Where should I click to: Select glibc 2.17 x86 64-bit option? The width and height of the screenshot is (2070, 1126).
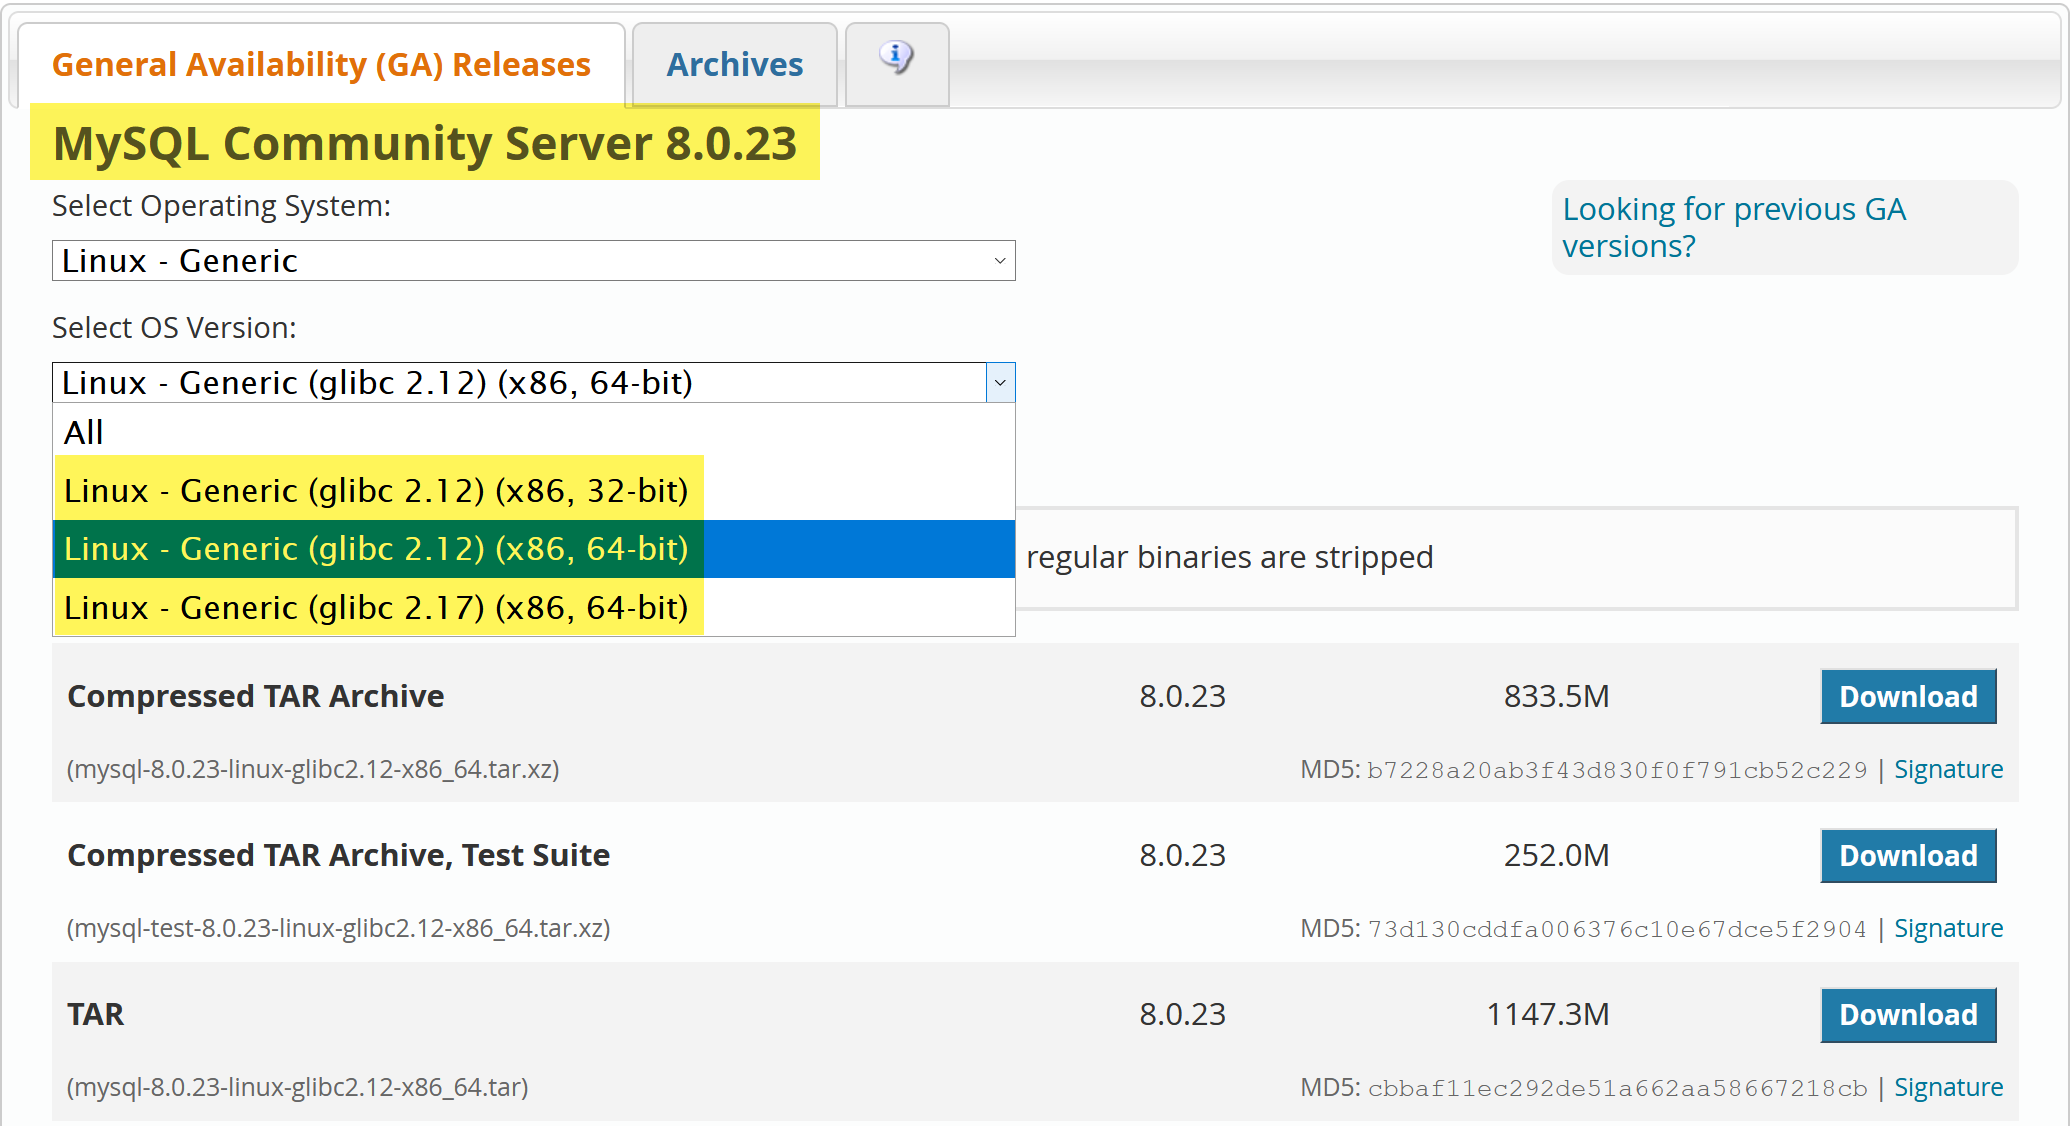coord(376,608)
